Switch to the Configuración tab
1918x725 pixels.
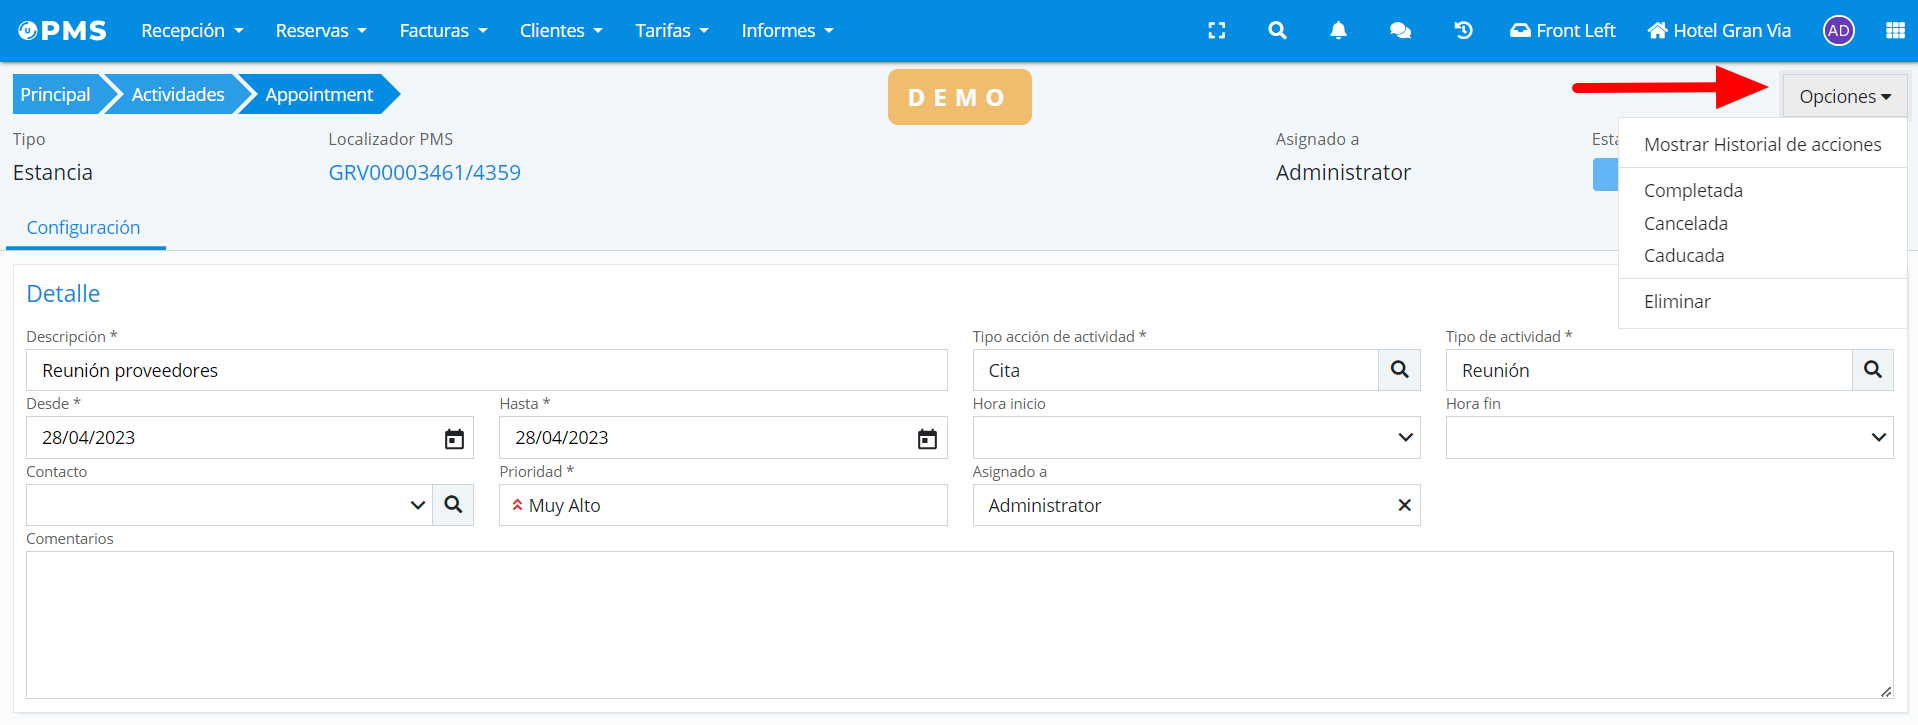click(83, 228)
